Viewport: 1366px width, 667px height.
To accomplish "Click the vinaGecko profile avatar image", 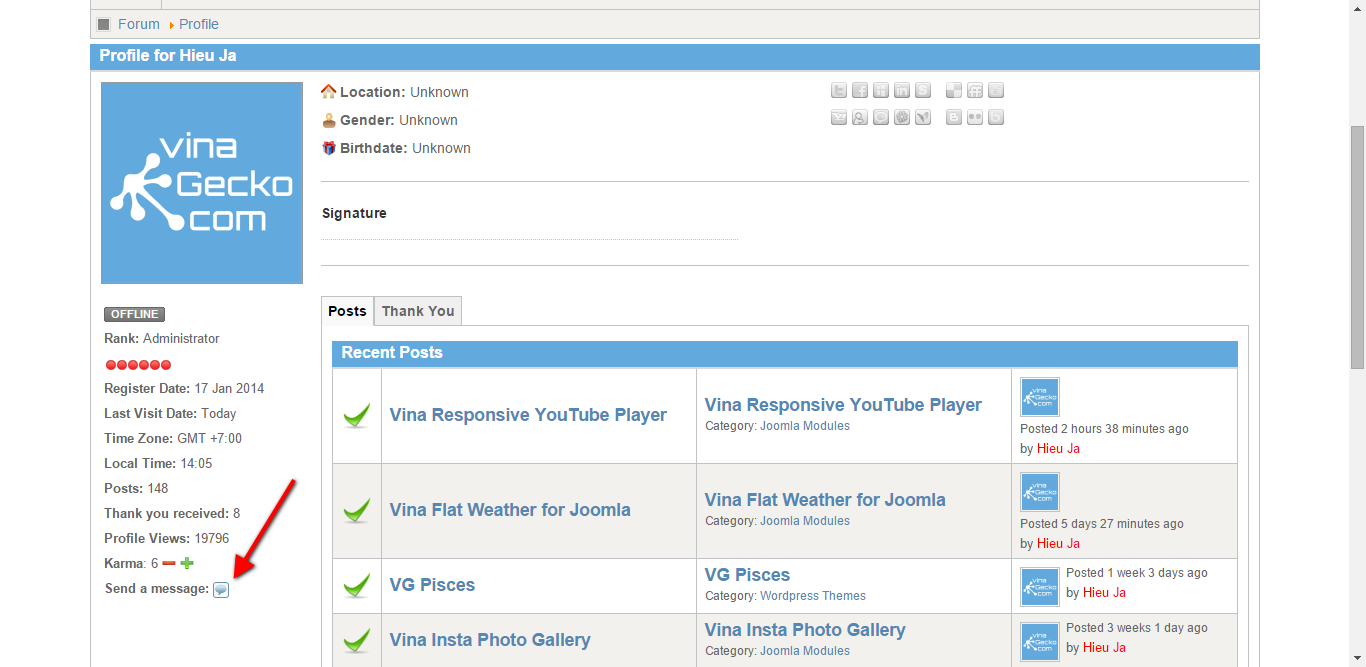I will pyautogui.click(x=201, y=182).
